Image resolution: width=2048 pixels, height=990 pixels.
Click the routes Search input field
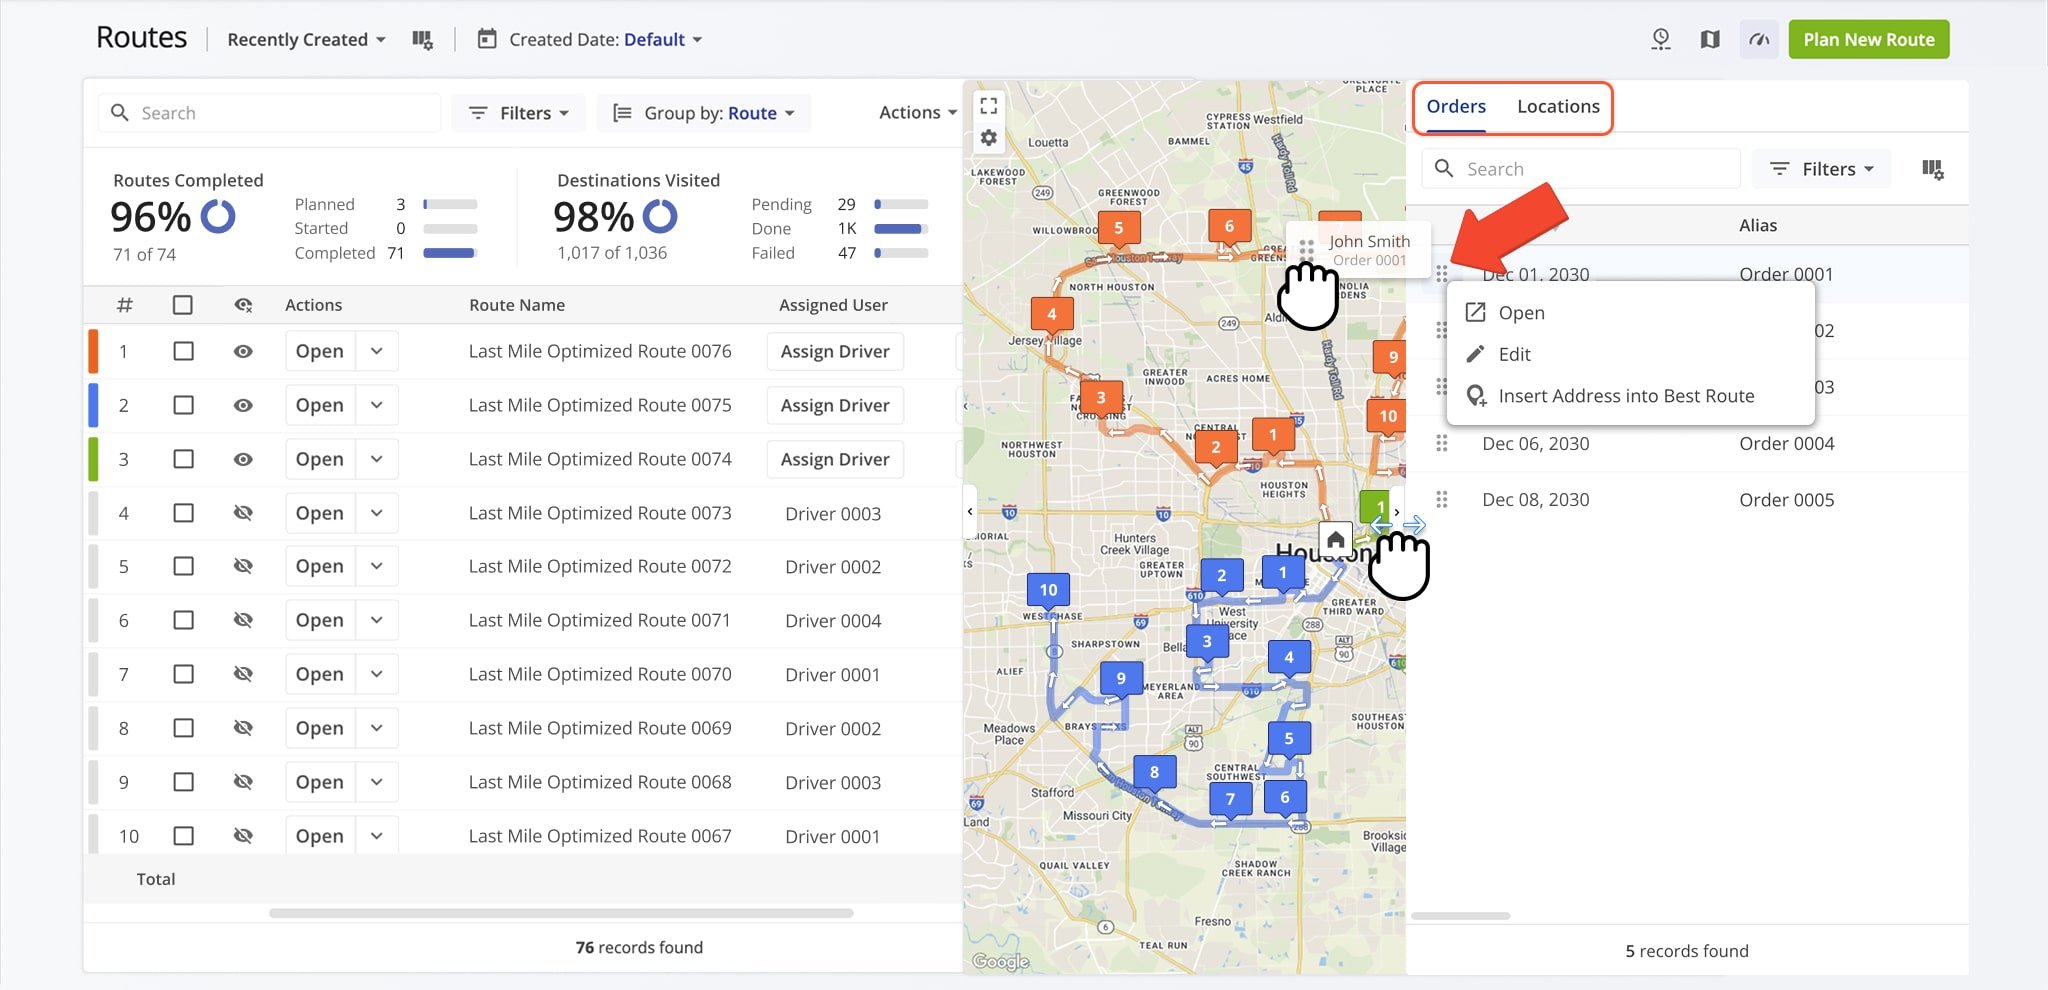280,113
